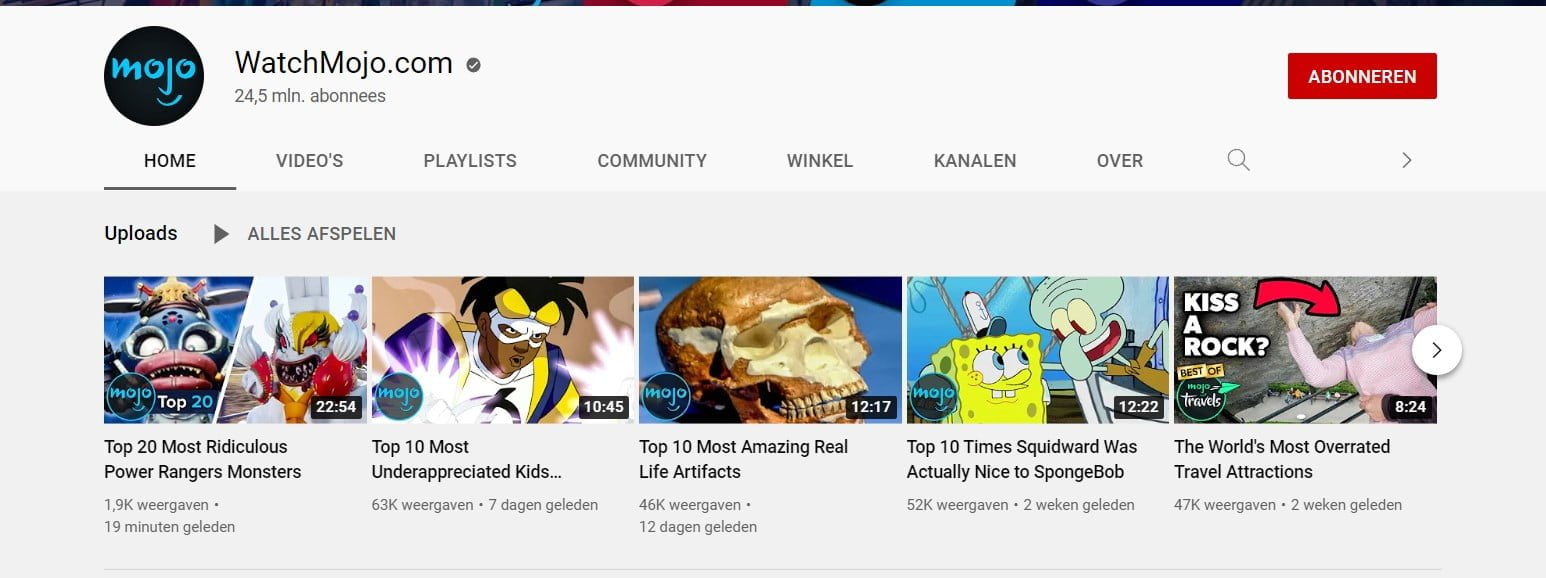Open the Power Rangers Monsters video thumbnail
Image resolution: width=1546 pixels, height=578 pixels.
coord(235,350)
